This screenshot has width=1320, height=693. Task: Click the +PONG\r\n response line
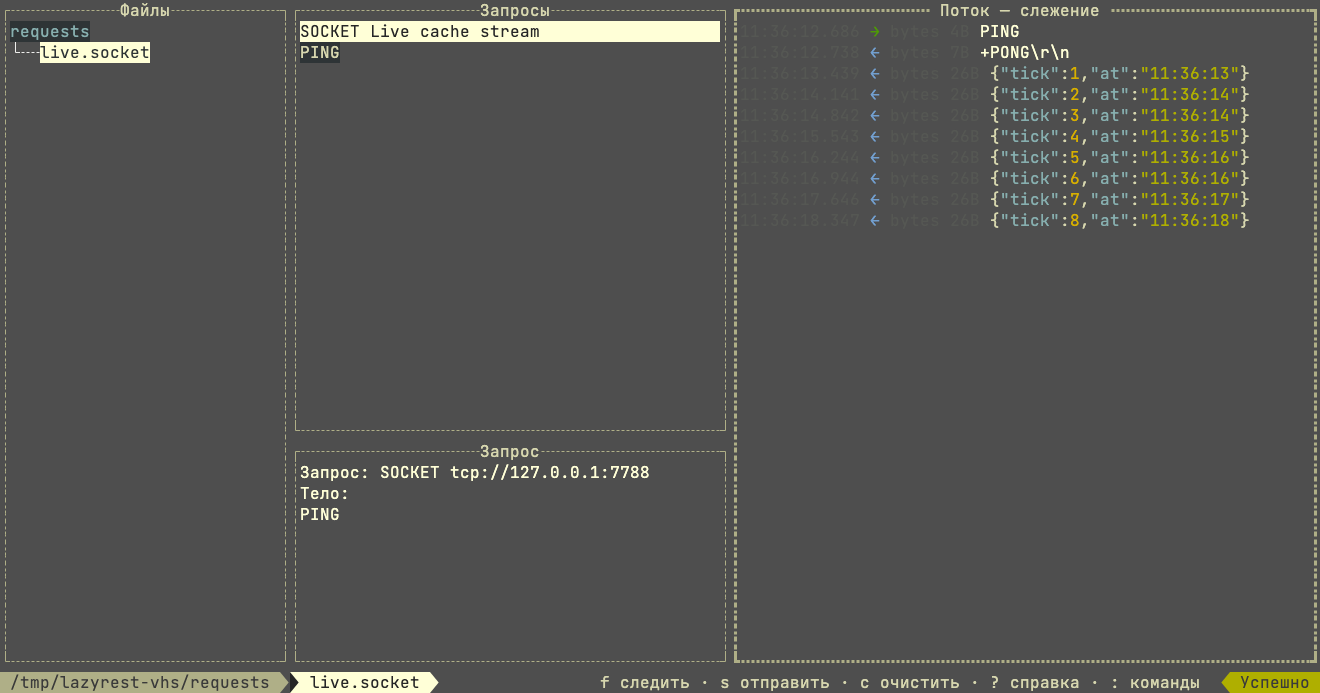point(1025,53)
